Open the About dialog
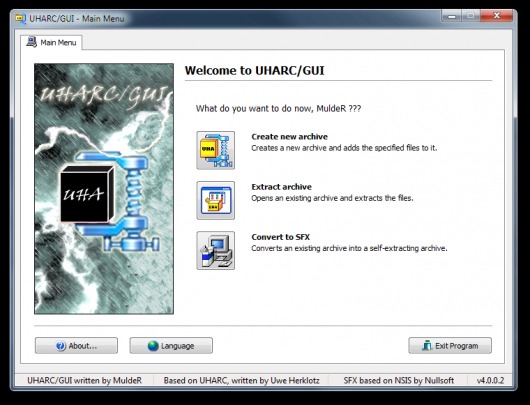 point(76,346)
